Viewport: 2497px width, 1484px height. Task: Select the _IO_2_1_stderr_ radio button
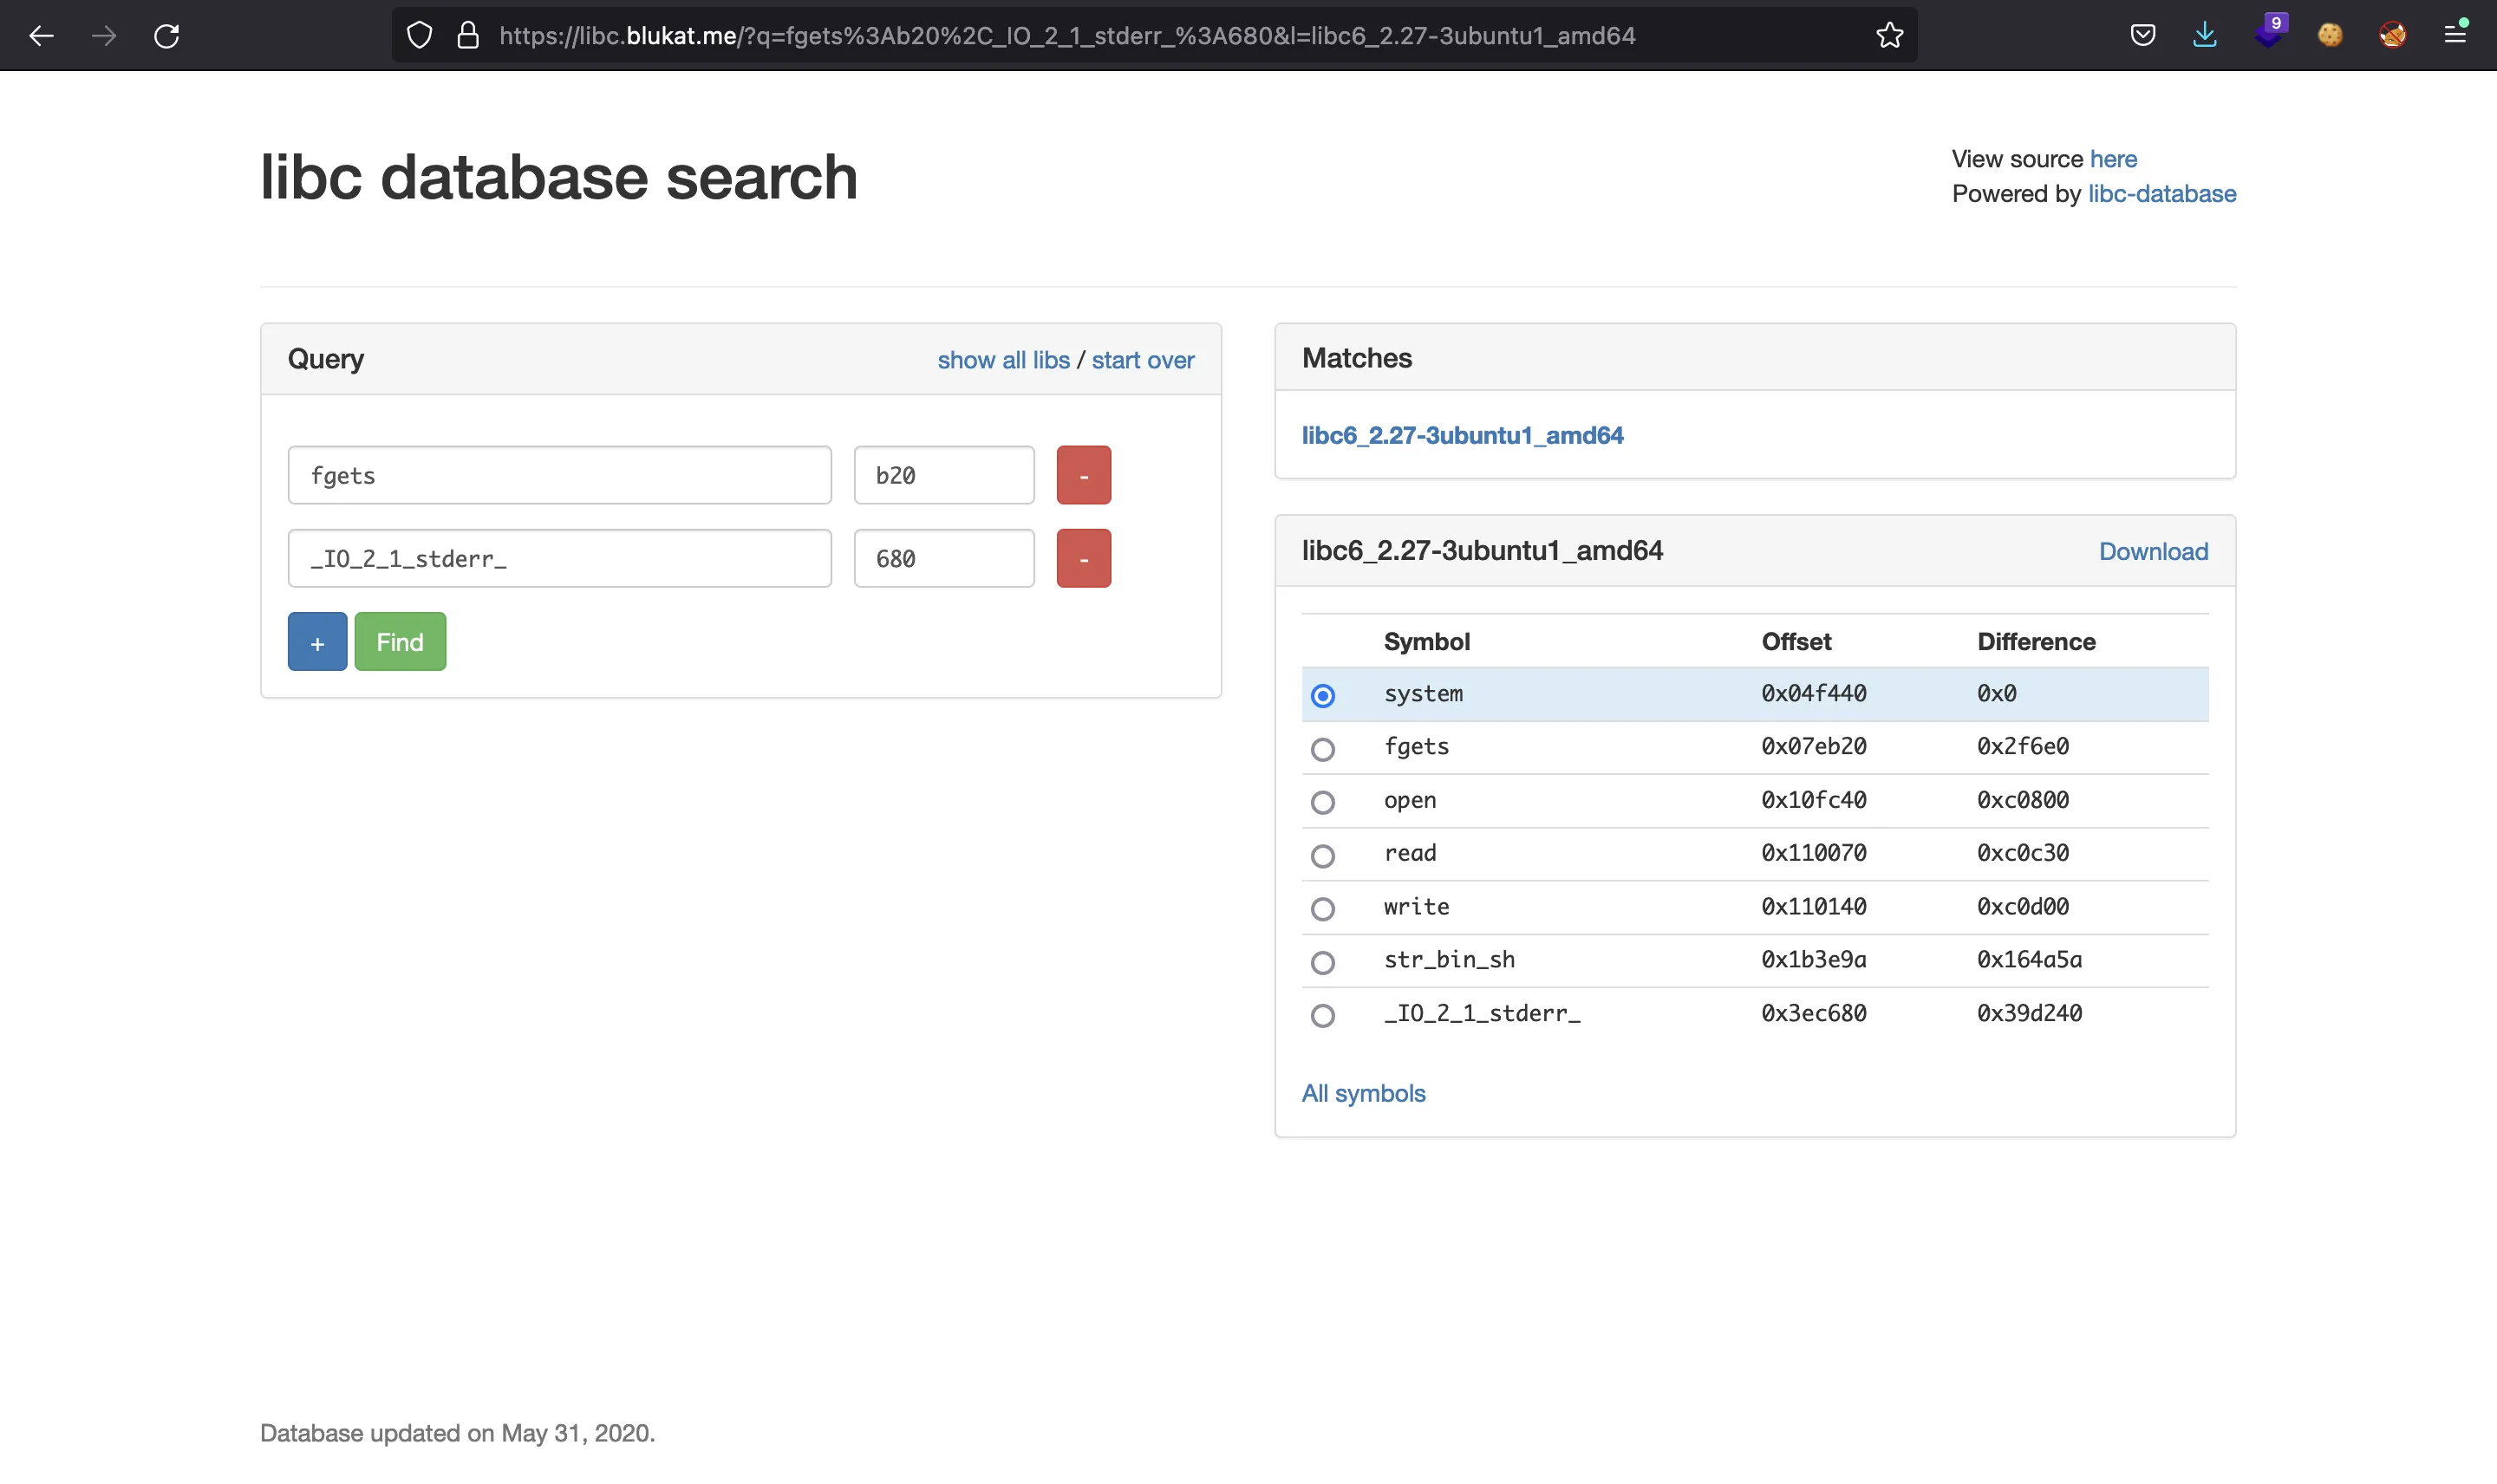[1322, 1016]
